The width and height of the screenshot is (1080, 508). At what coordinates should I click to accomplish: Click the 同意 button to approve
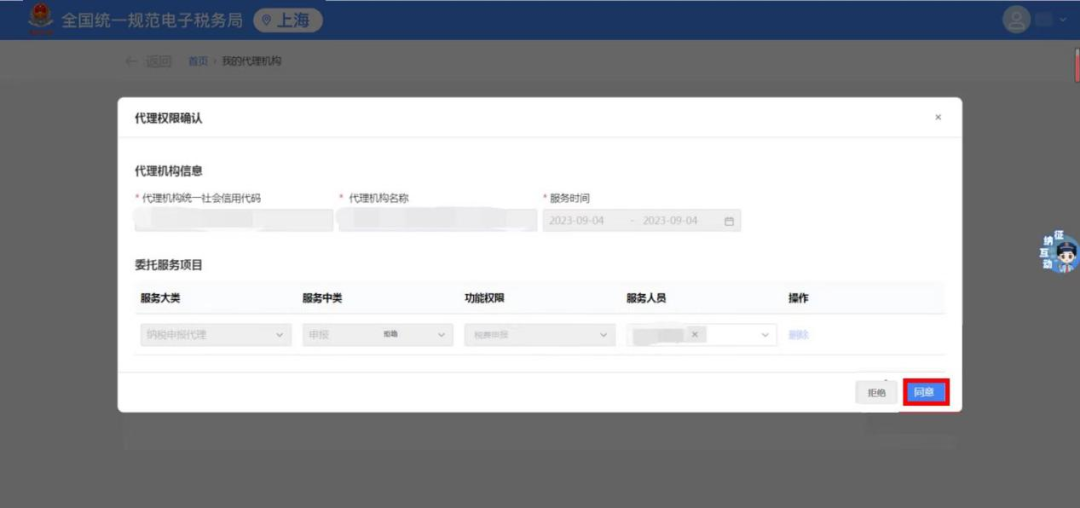pos(925,392)
